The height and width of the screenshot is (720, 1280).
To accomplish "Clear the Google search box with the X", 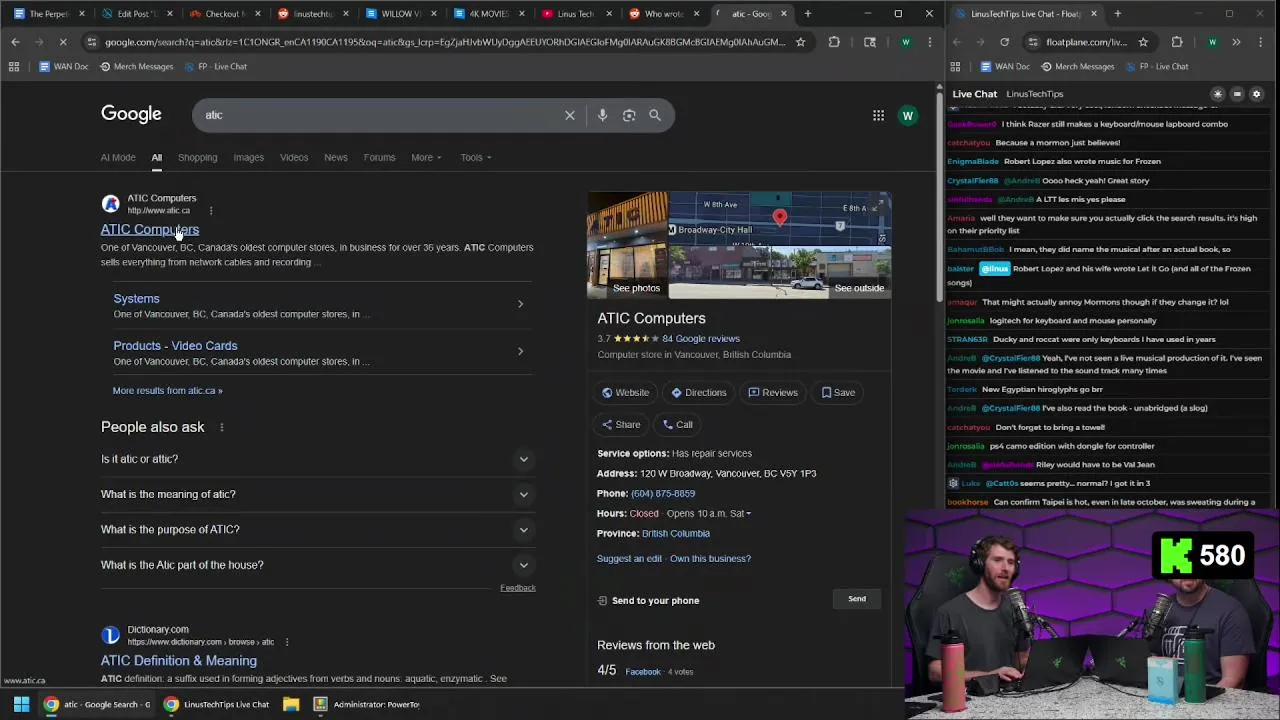I will click(x=570, y=115).
